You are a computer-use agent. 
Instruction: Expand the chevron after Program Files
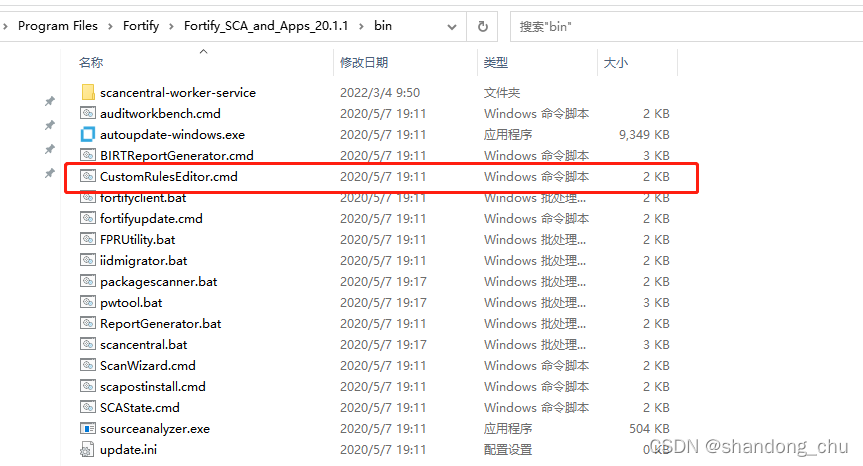point(110,26)
